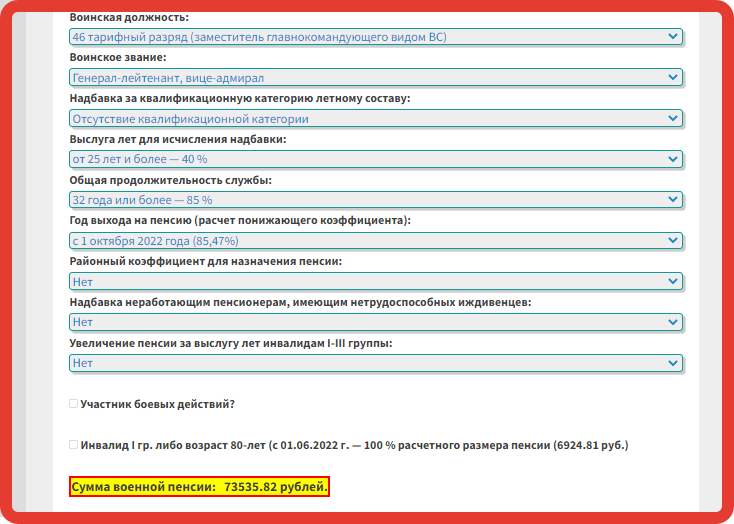The height and width of the screenshot is (524, 734).
Task: Open Надбавка неработающим пенсионерам dropdown
Action: pyautogui.click(x=375, y=322)
